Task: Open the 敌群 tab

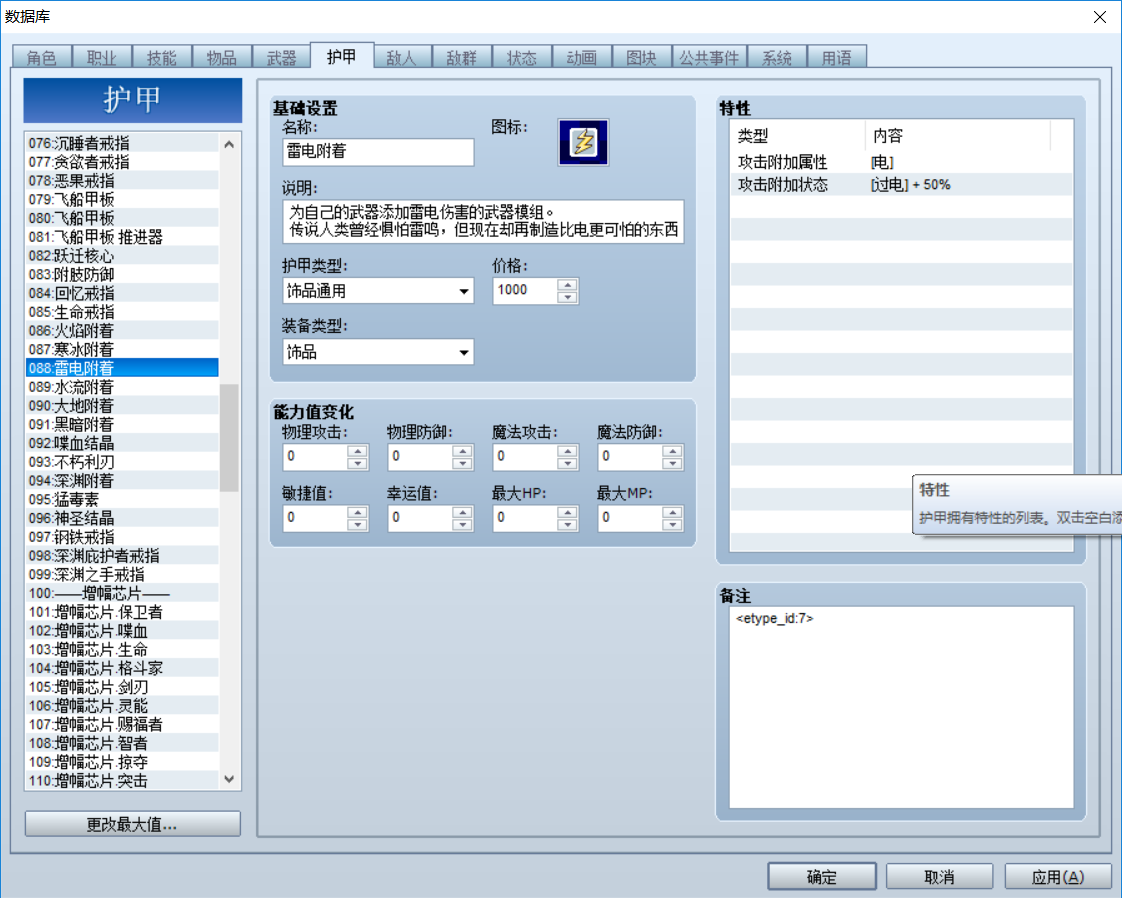Action: point(462,57)
